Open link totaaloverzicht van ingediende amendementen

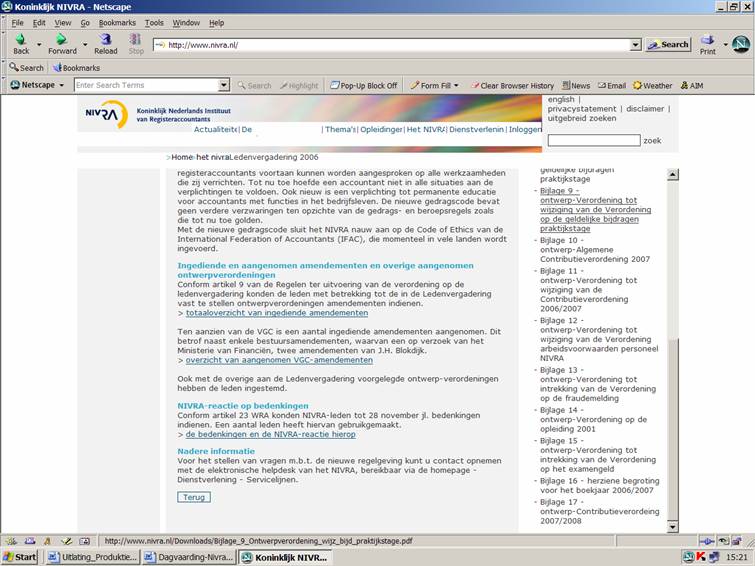click(x=277, y=313)
